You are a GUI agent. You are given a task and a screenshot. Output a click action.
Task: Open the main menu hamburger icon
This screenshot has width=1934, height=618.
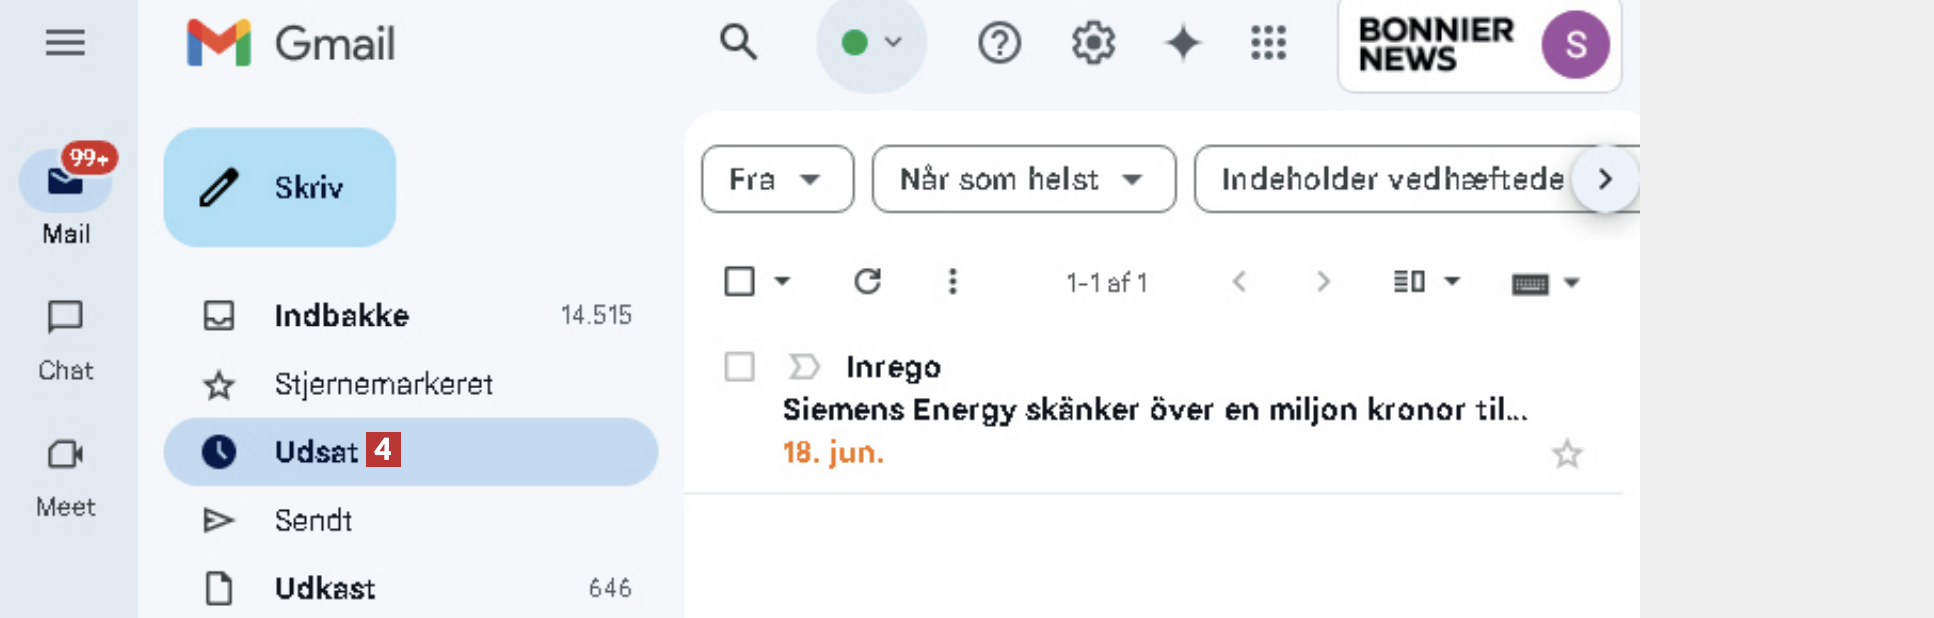click(x=65, y=43)
